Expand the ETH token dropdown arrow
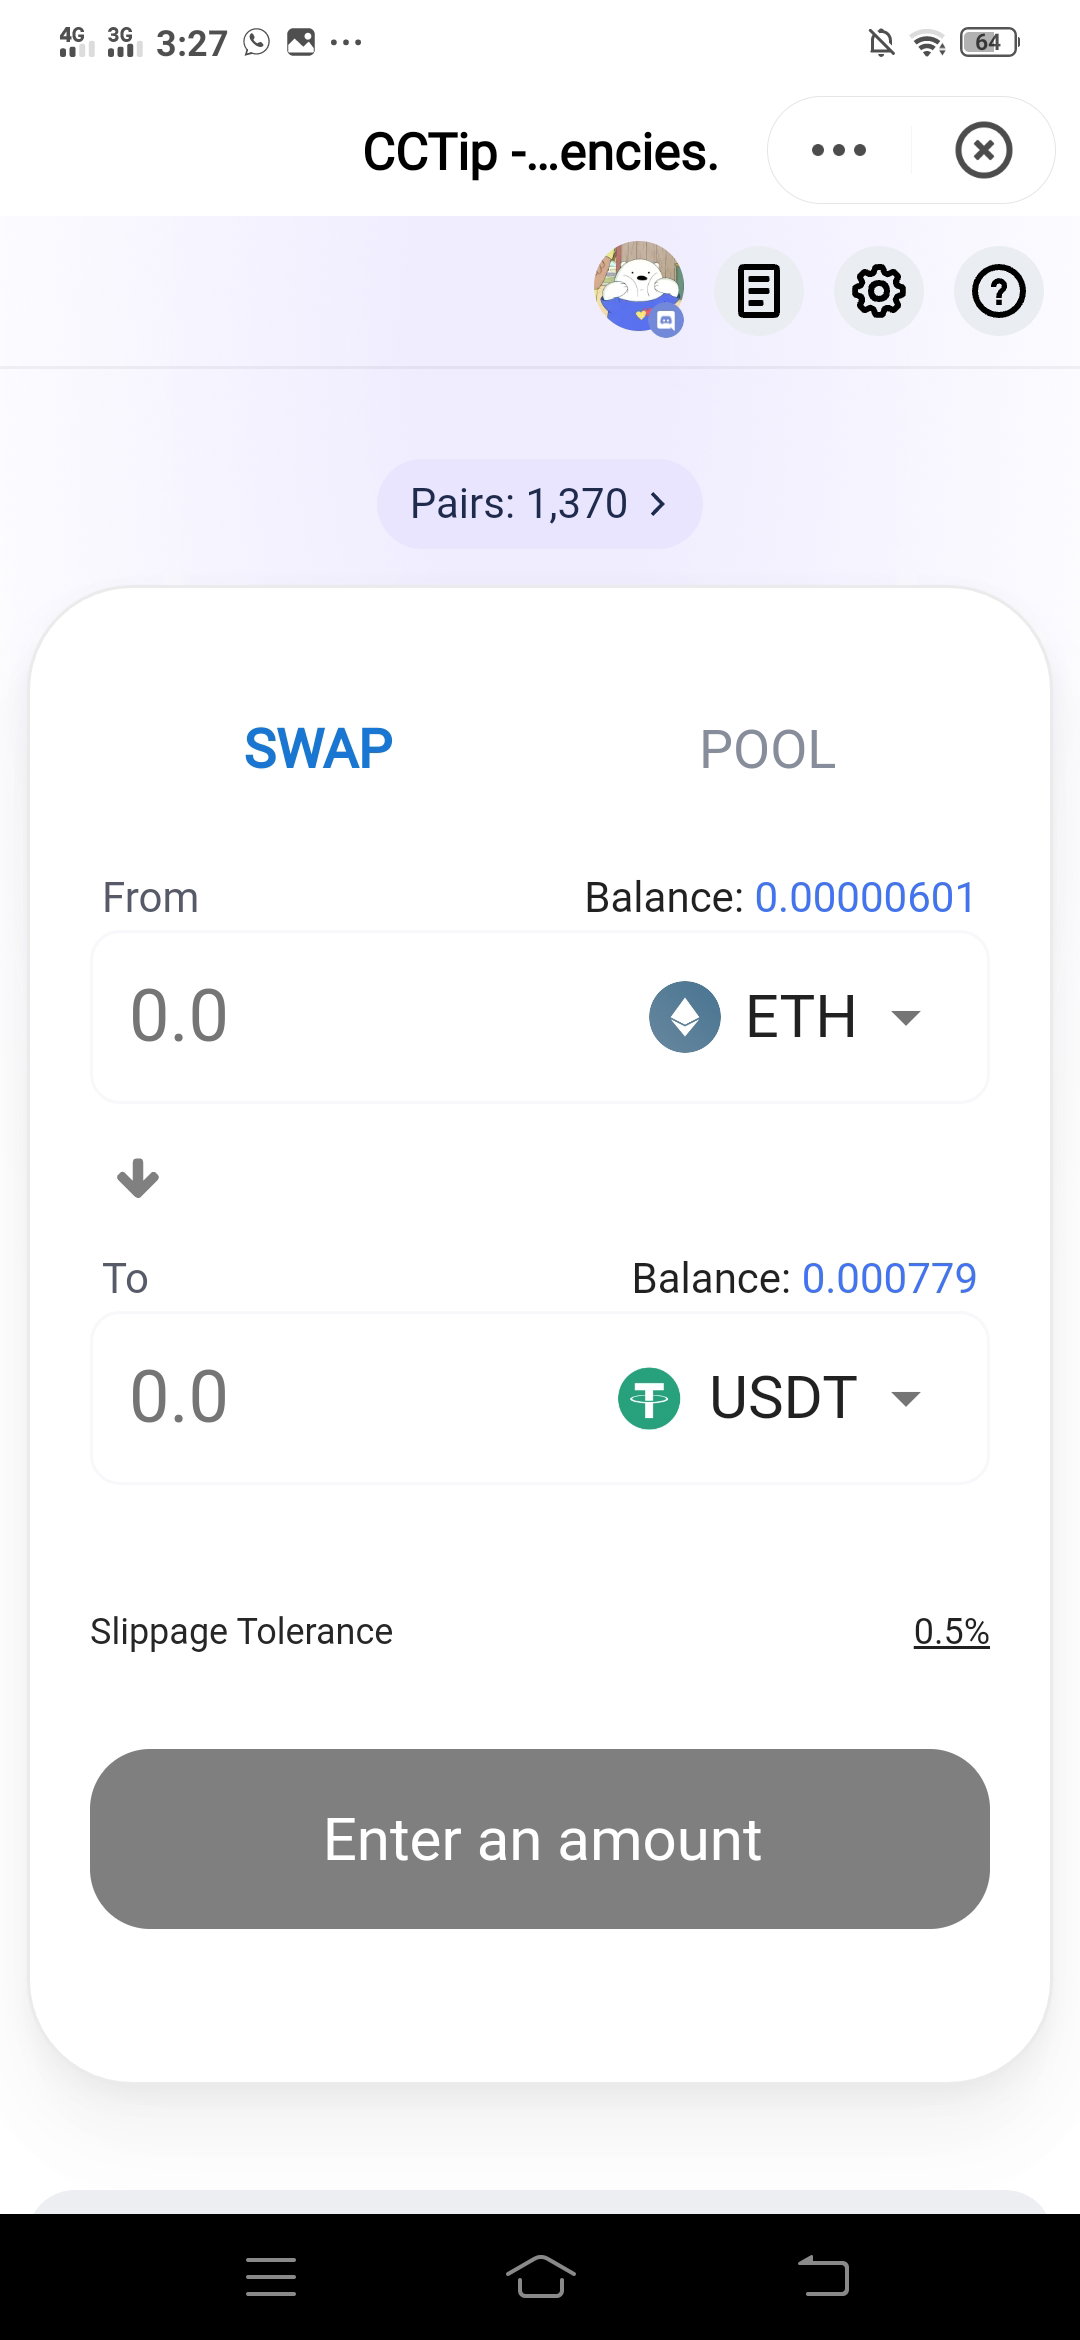 pyautogui.click(x=906, y=1018)
